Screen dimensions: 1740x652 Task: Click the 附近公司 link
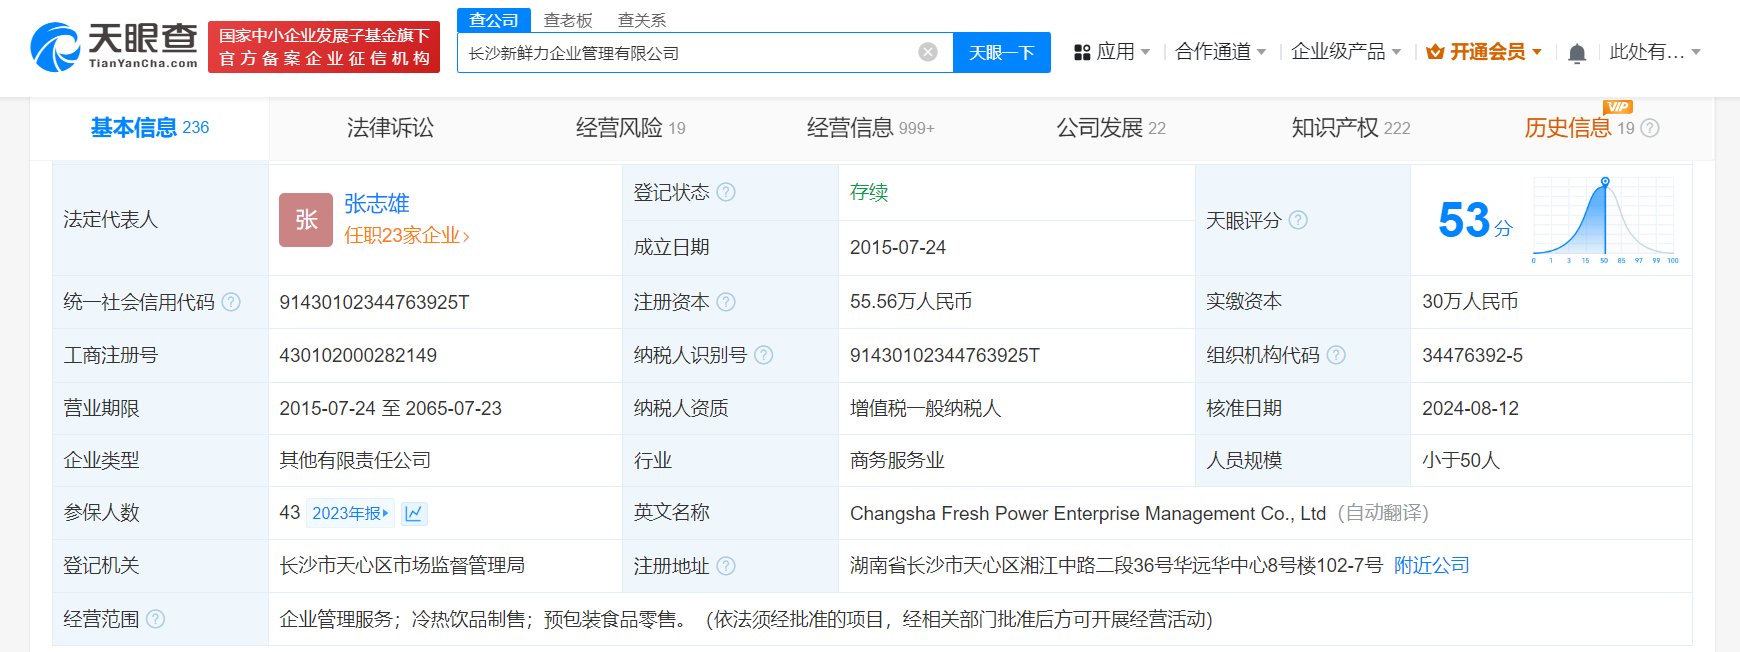coord(1431,566)
